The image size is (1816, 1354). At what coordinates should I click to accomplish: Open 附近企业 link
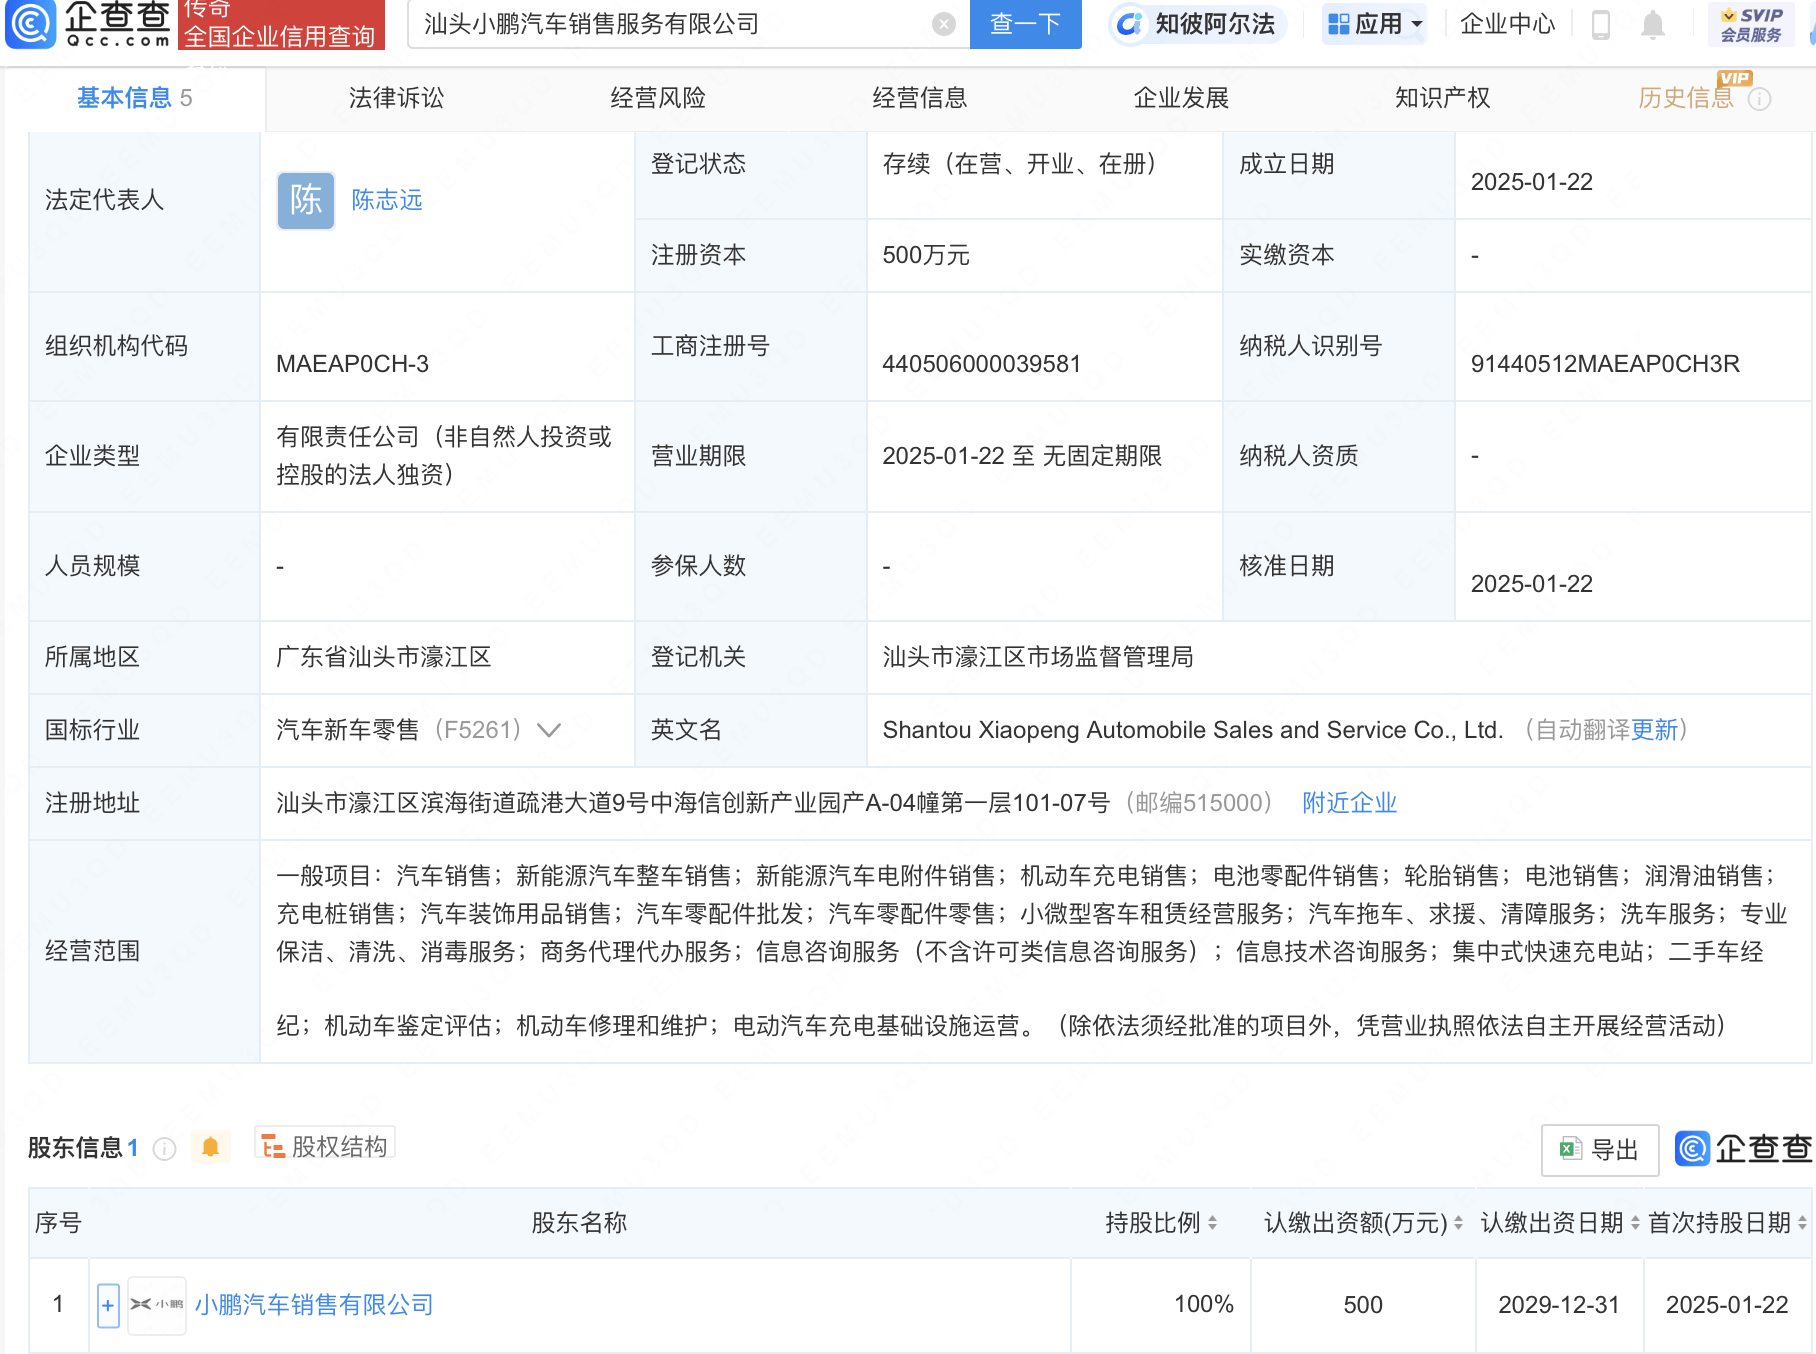[1349, 803]
